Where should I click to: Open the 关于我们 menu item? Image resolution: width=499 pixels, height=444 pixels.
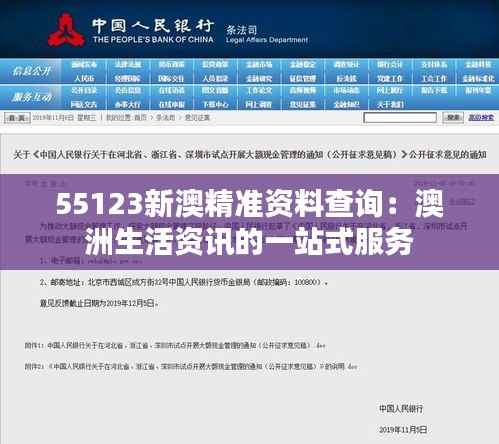(x=390, y=105)
